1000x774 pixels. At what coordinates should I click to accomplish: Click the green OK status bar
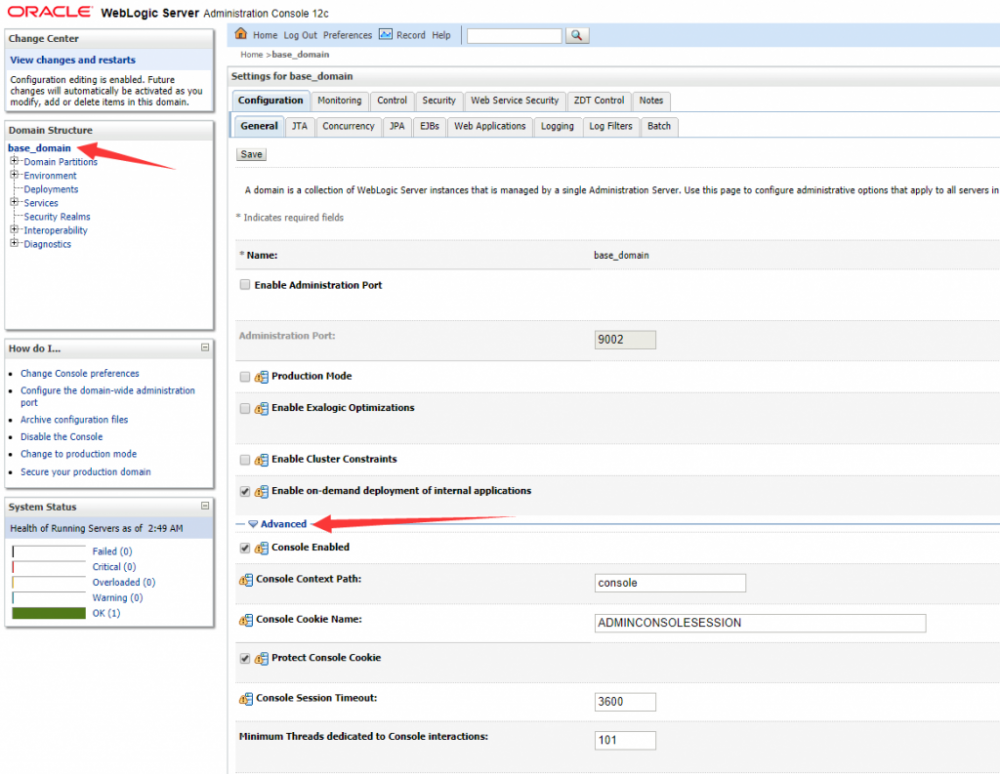(x=48, y=613)
